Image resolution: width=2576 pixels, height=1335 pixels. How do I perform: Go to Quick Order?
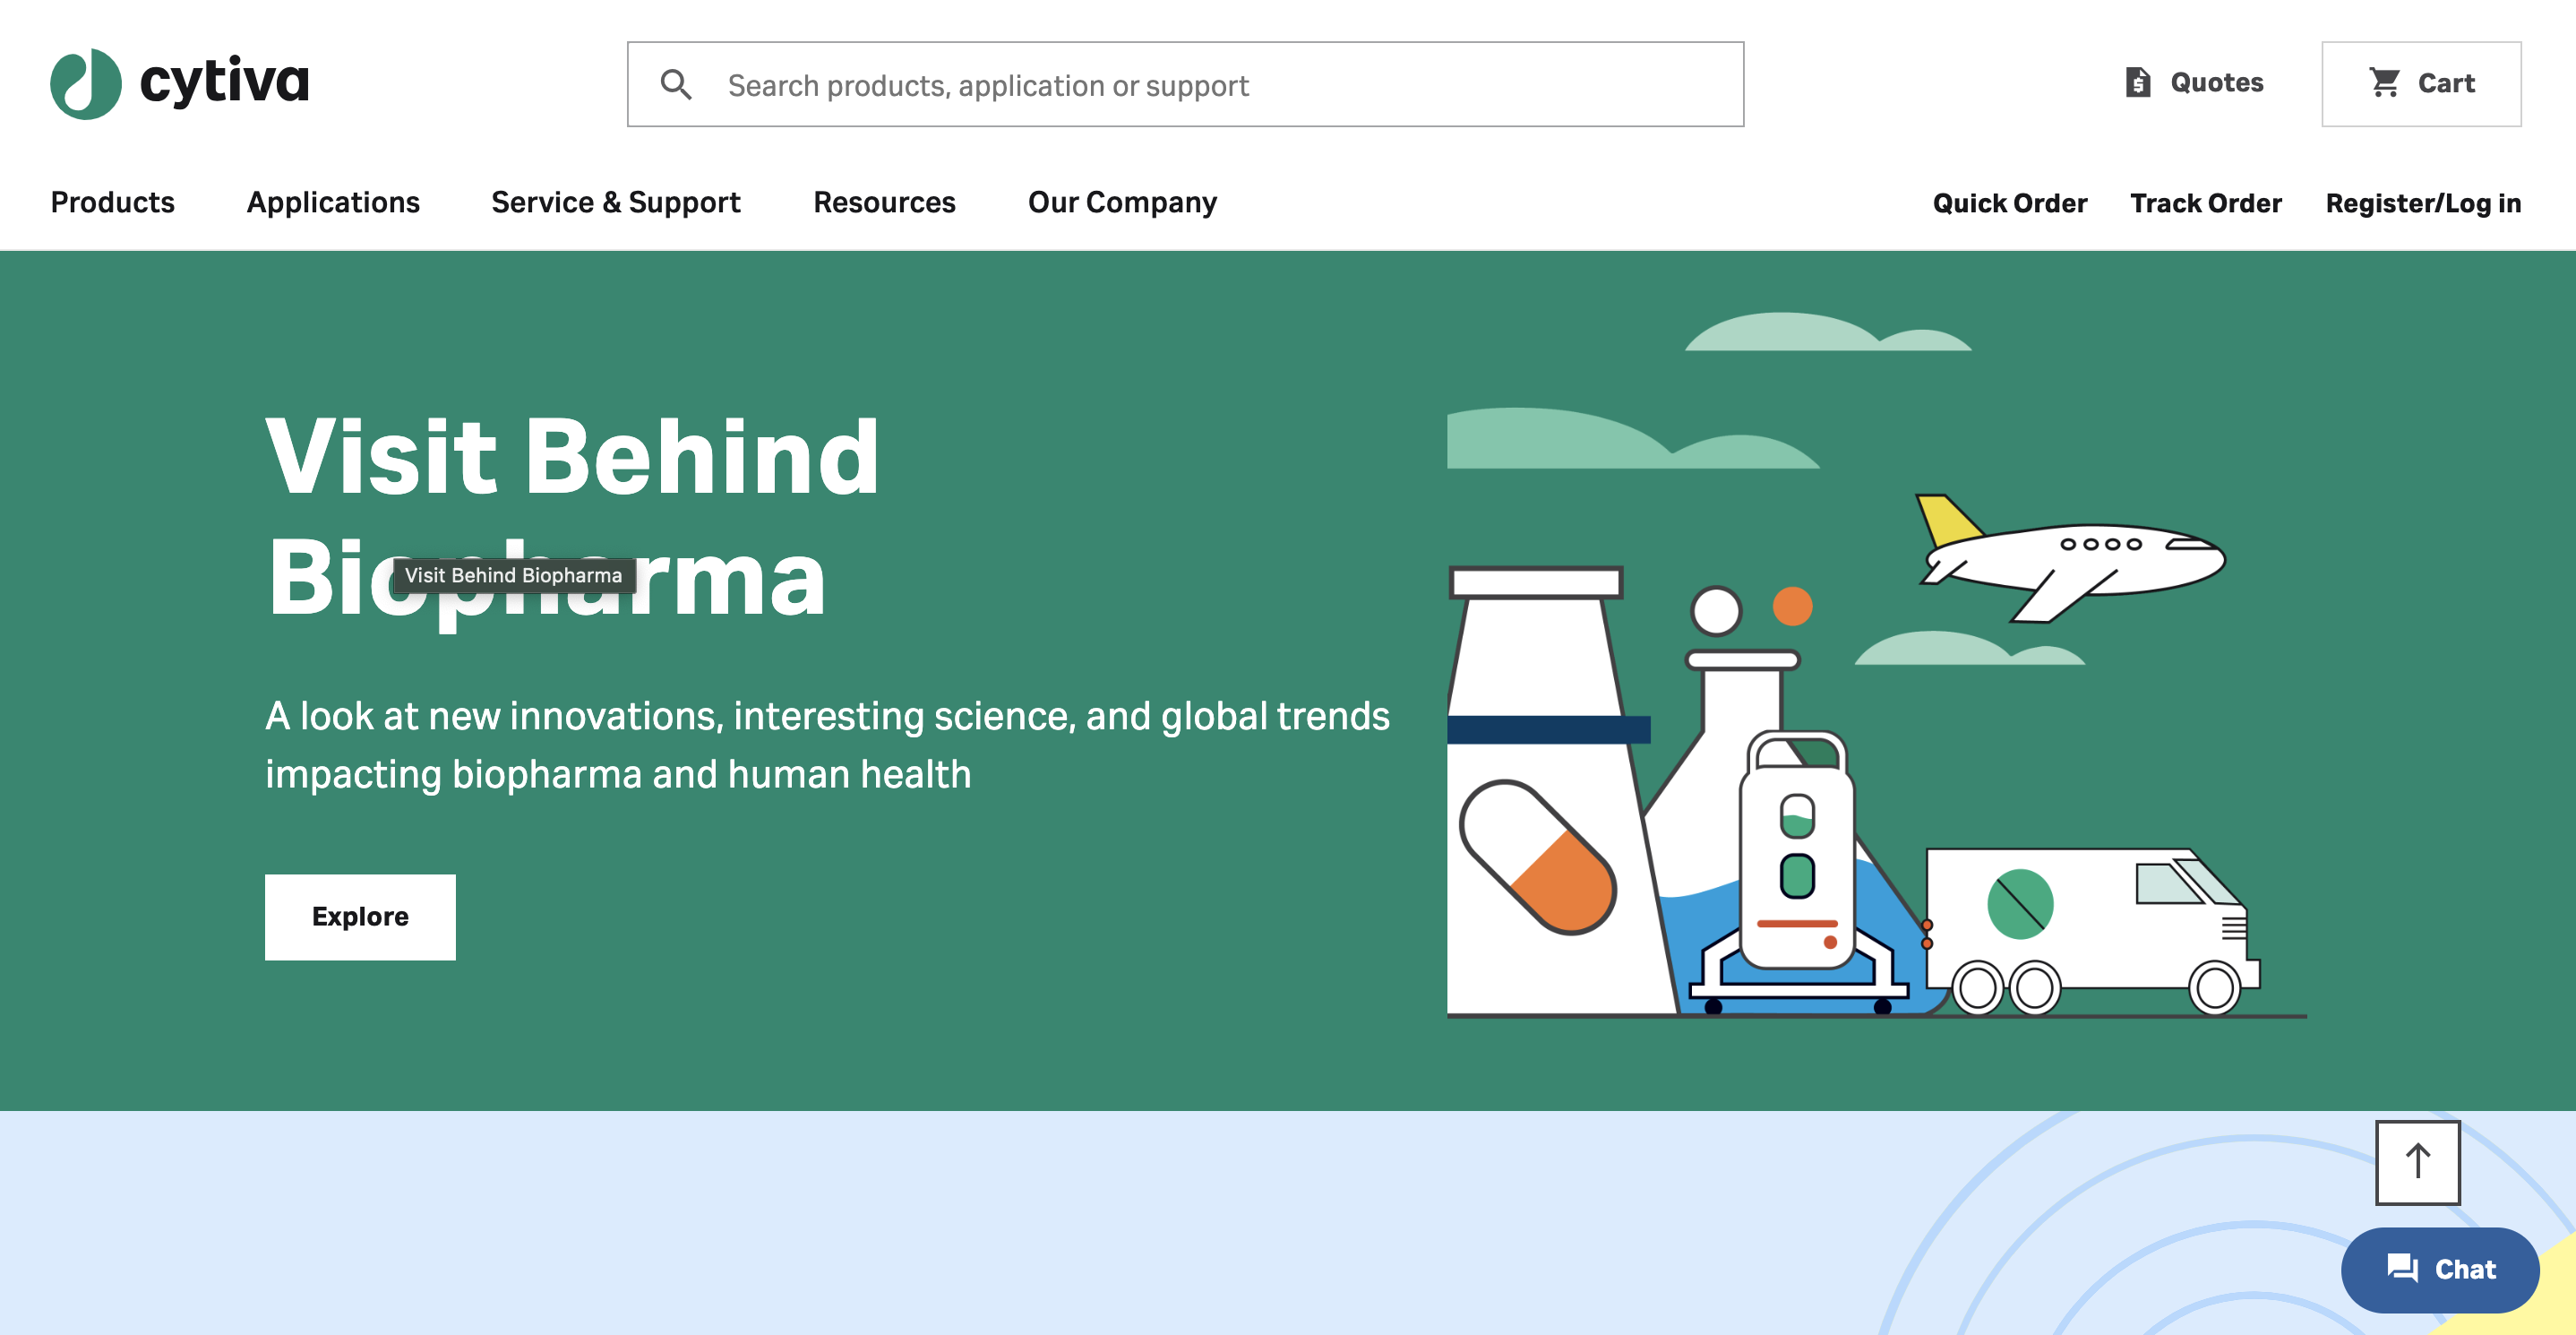[x=2008, y=202]
